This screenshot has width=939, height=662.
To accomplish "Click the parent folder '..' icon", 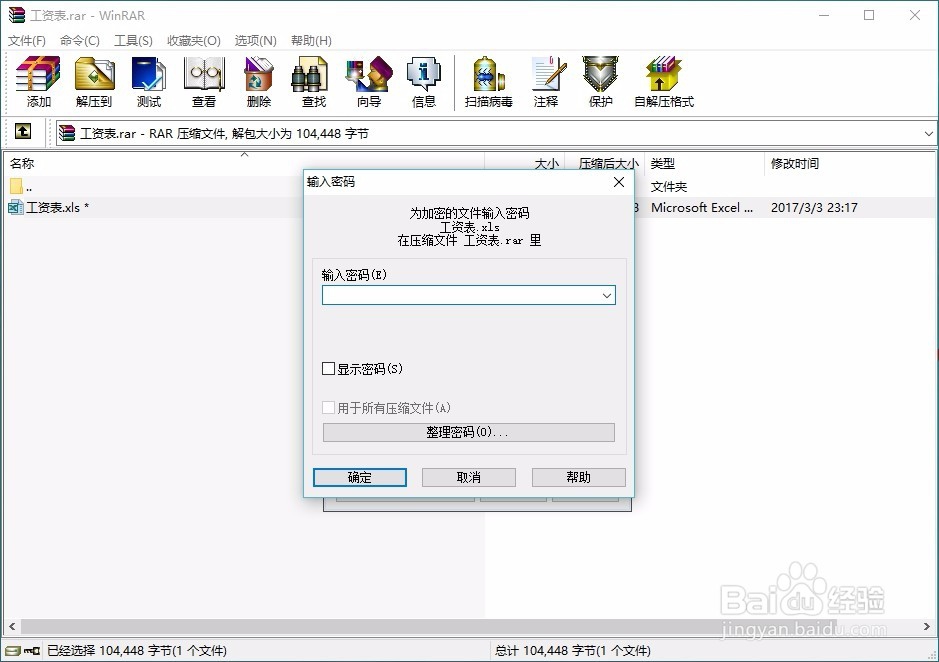I will [x=16, y=186].
